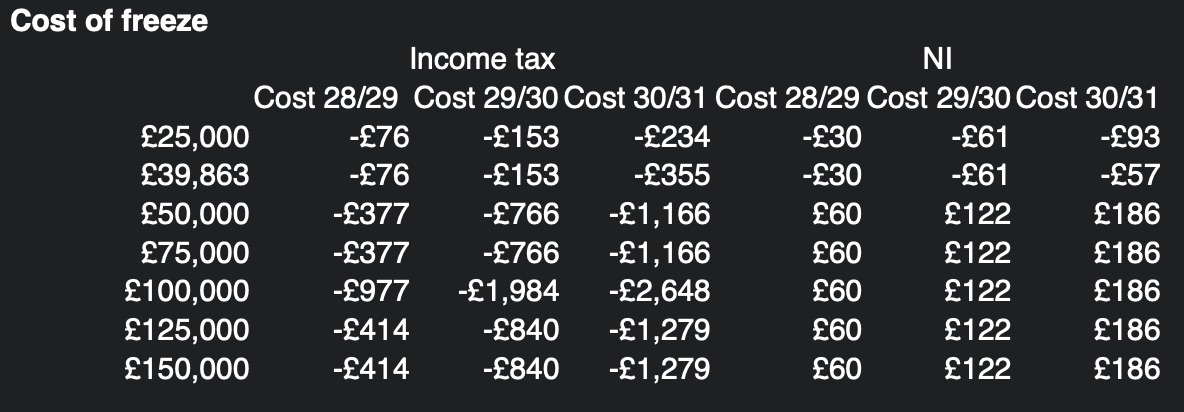The height and width of the screenshot is (412, 1184).
Task: Select the -£234 income tax cell
Action: [x=671, y=137]
